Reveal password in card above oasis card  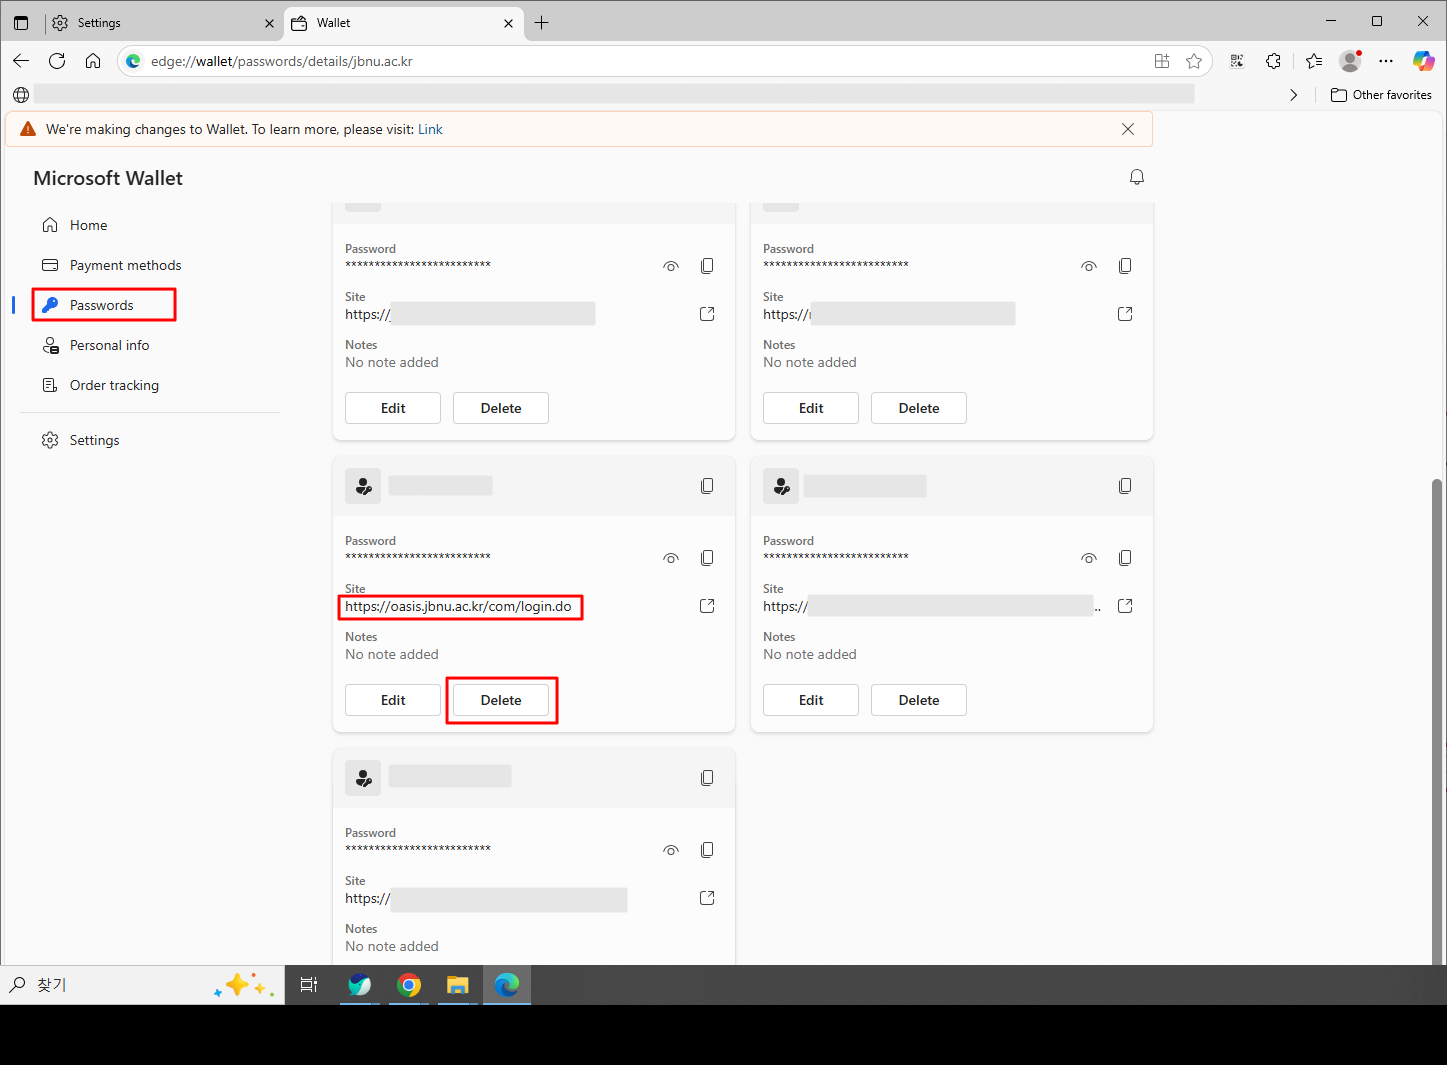[x=671, y=266]
